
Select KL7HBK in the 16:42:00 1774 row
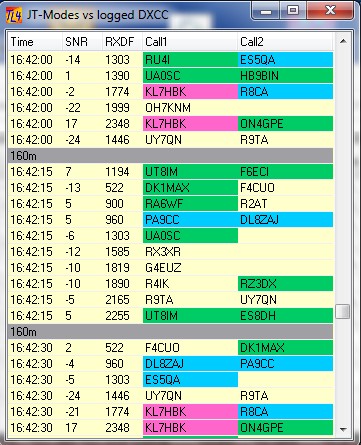[x=190, y=92]
